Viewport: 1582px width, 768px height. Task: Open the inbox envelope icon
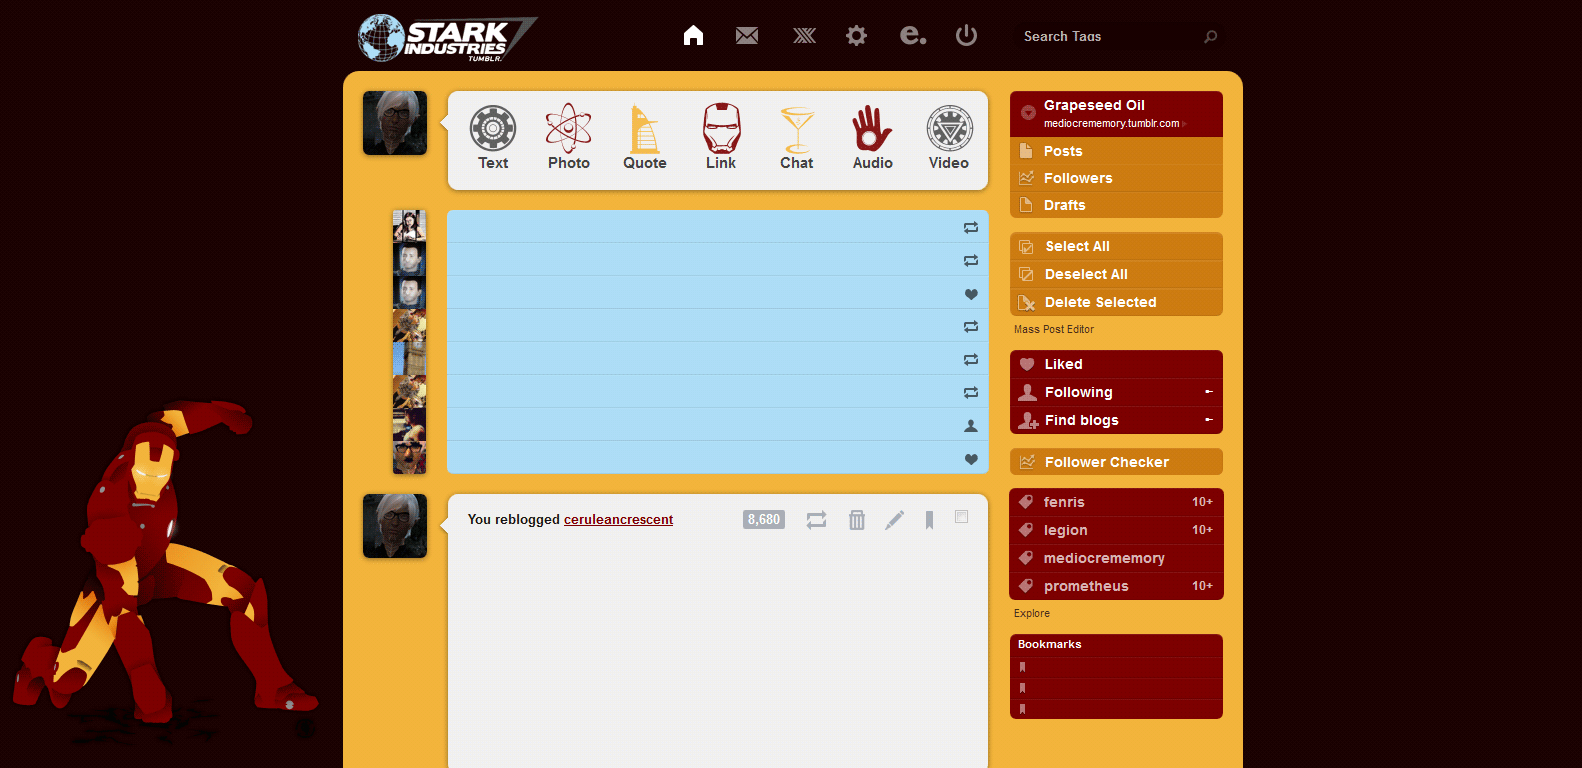747,36
